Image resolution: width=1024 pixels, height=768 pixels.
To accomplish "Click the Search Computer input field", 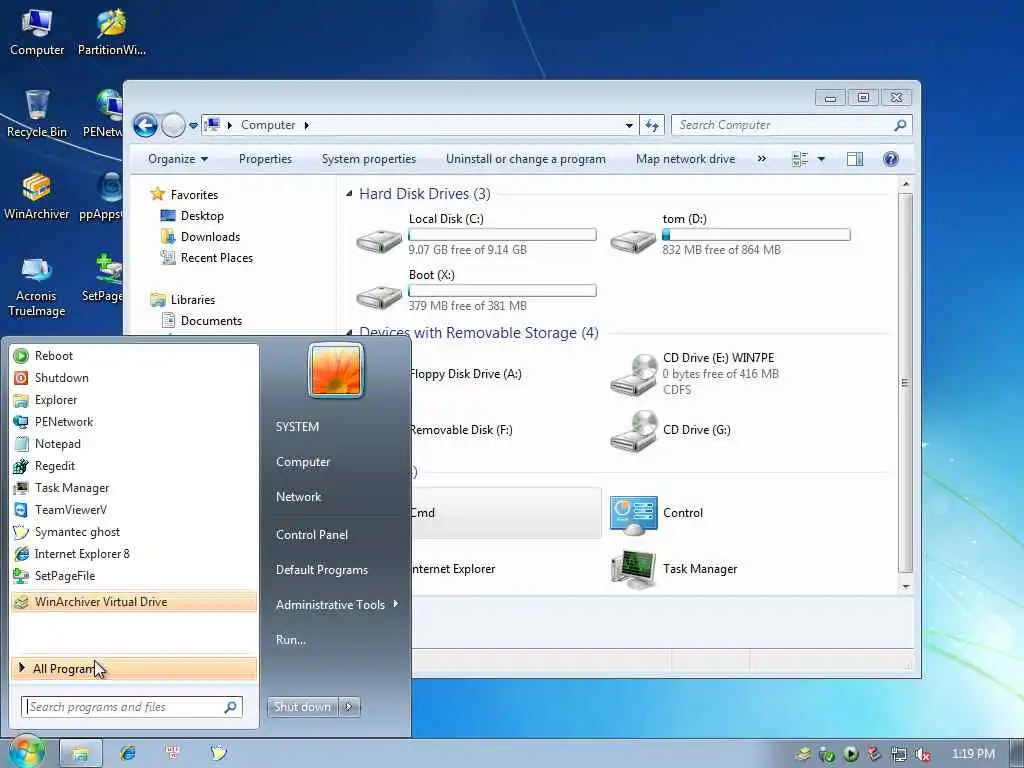I will (x=792, y=125).
